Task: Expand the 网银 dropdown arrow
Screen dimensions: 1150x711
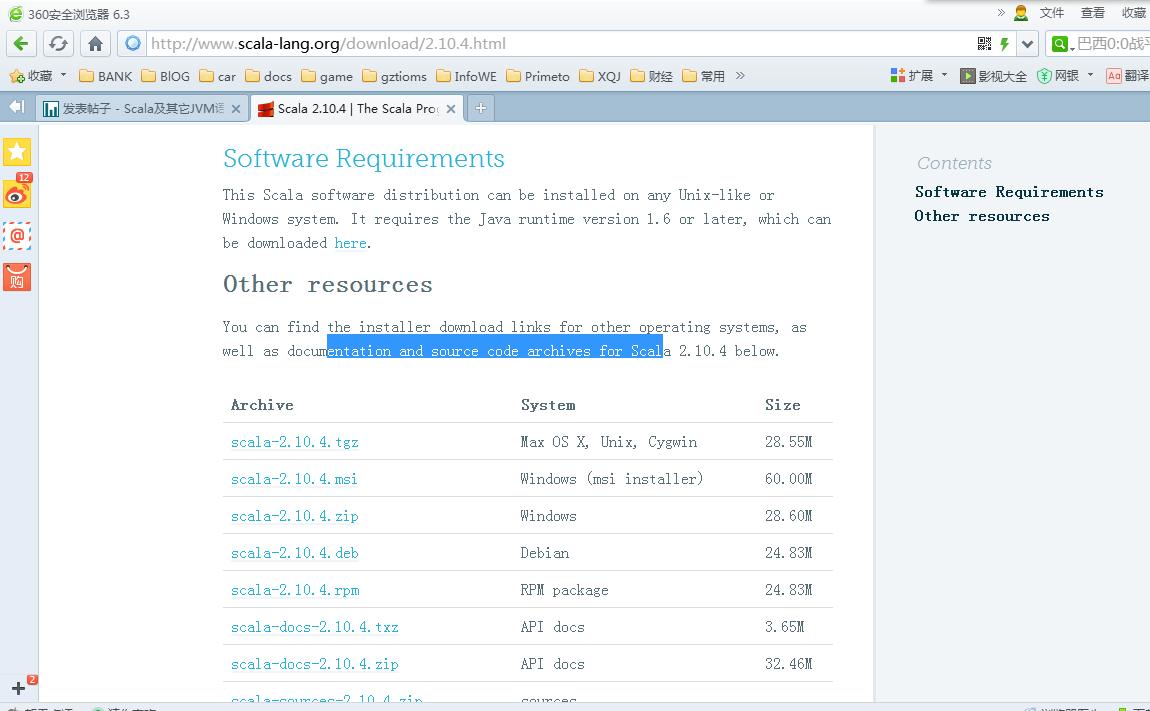Action: point(1091,75)
